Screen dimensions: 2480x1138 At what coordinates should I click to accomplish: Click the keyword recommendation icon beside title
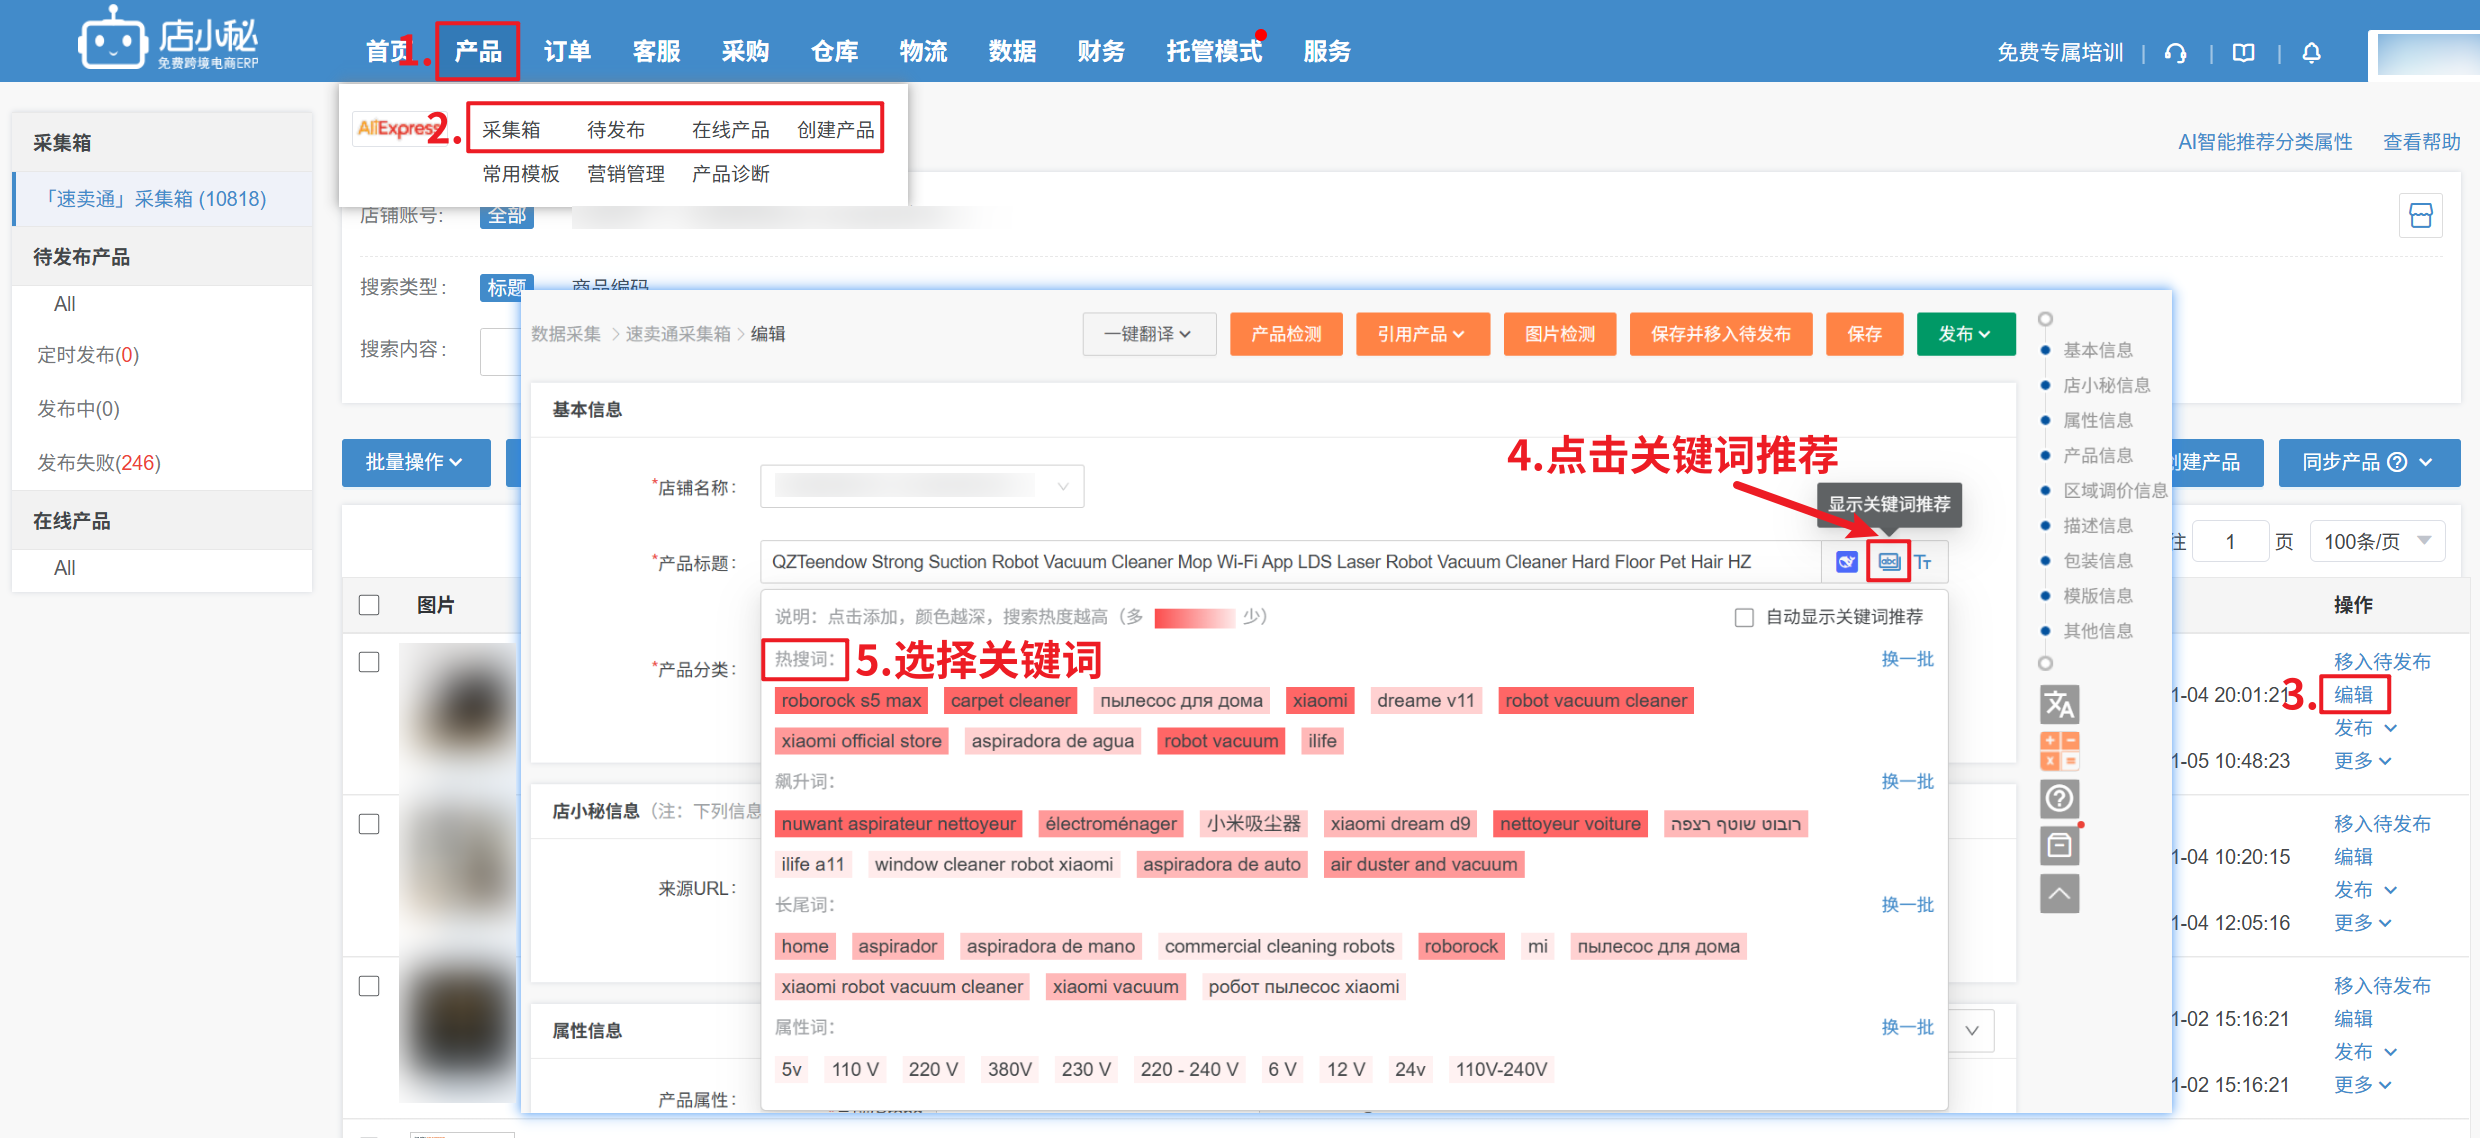coord(1888,562)
